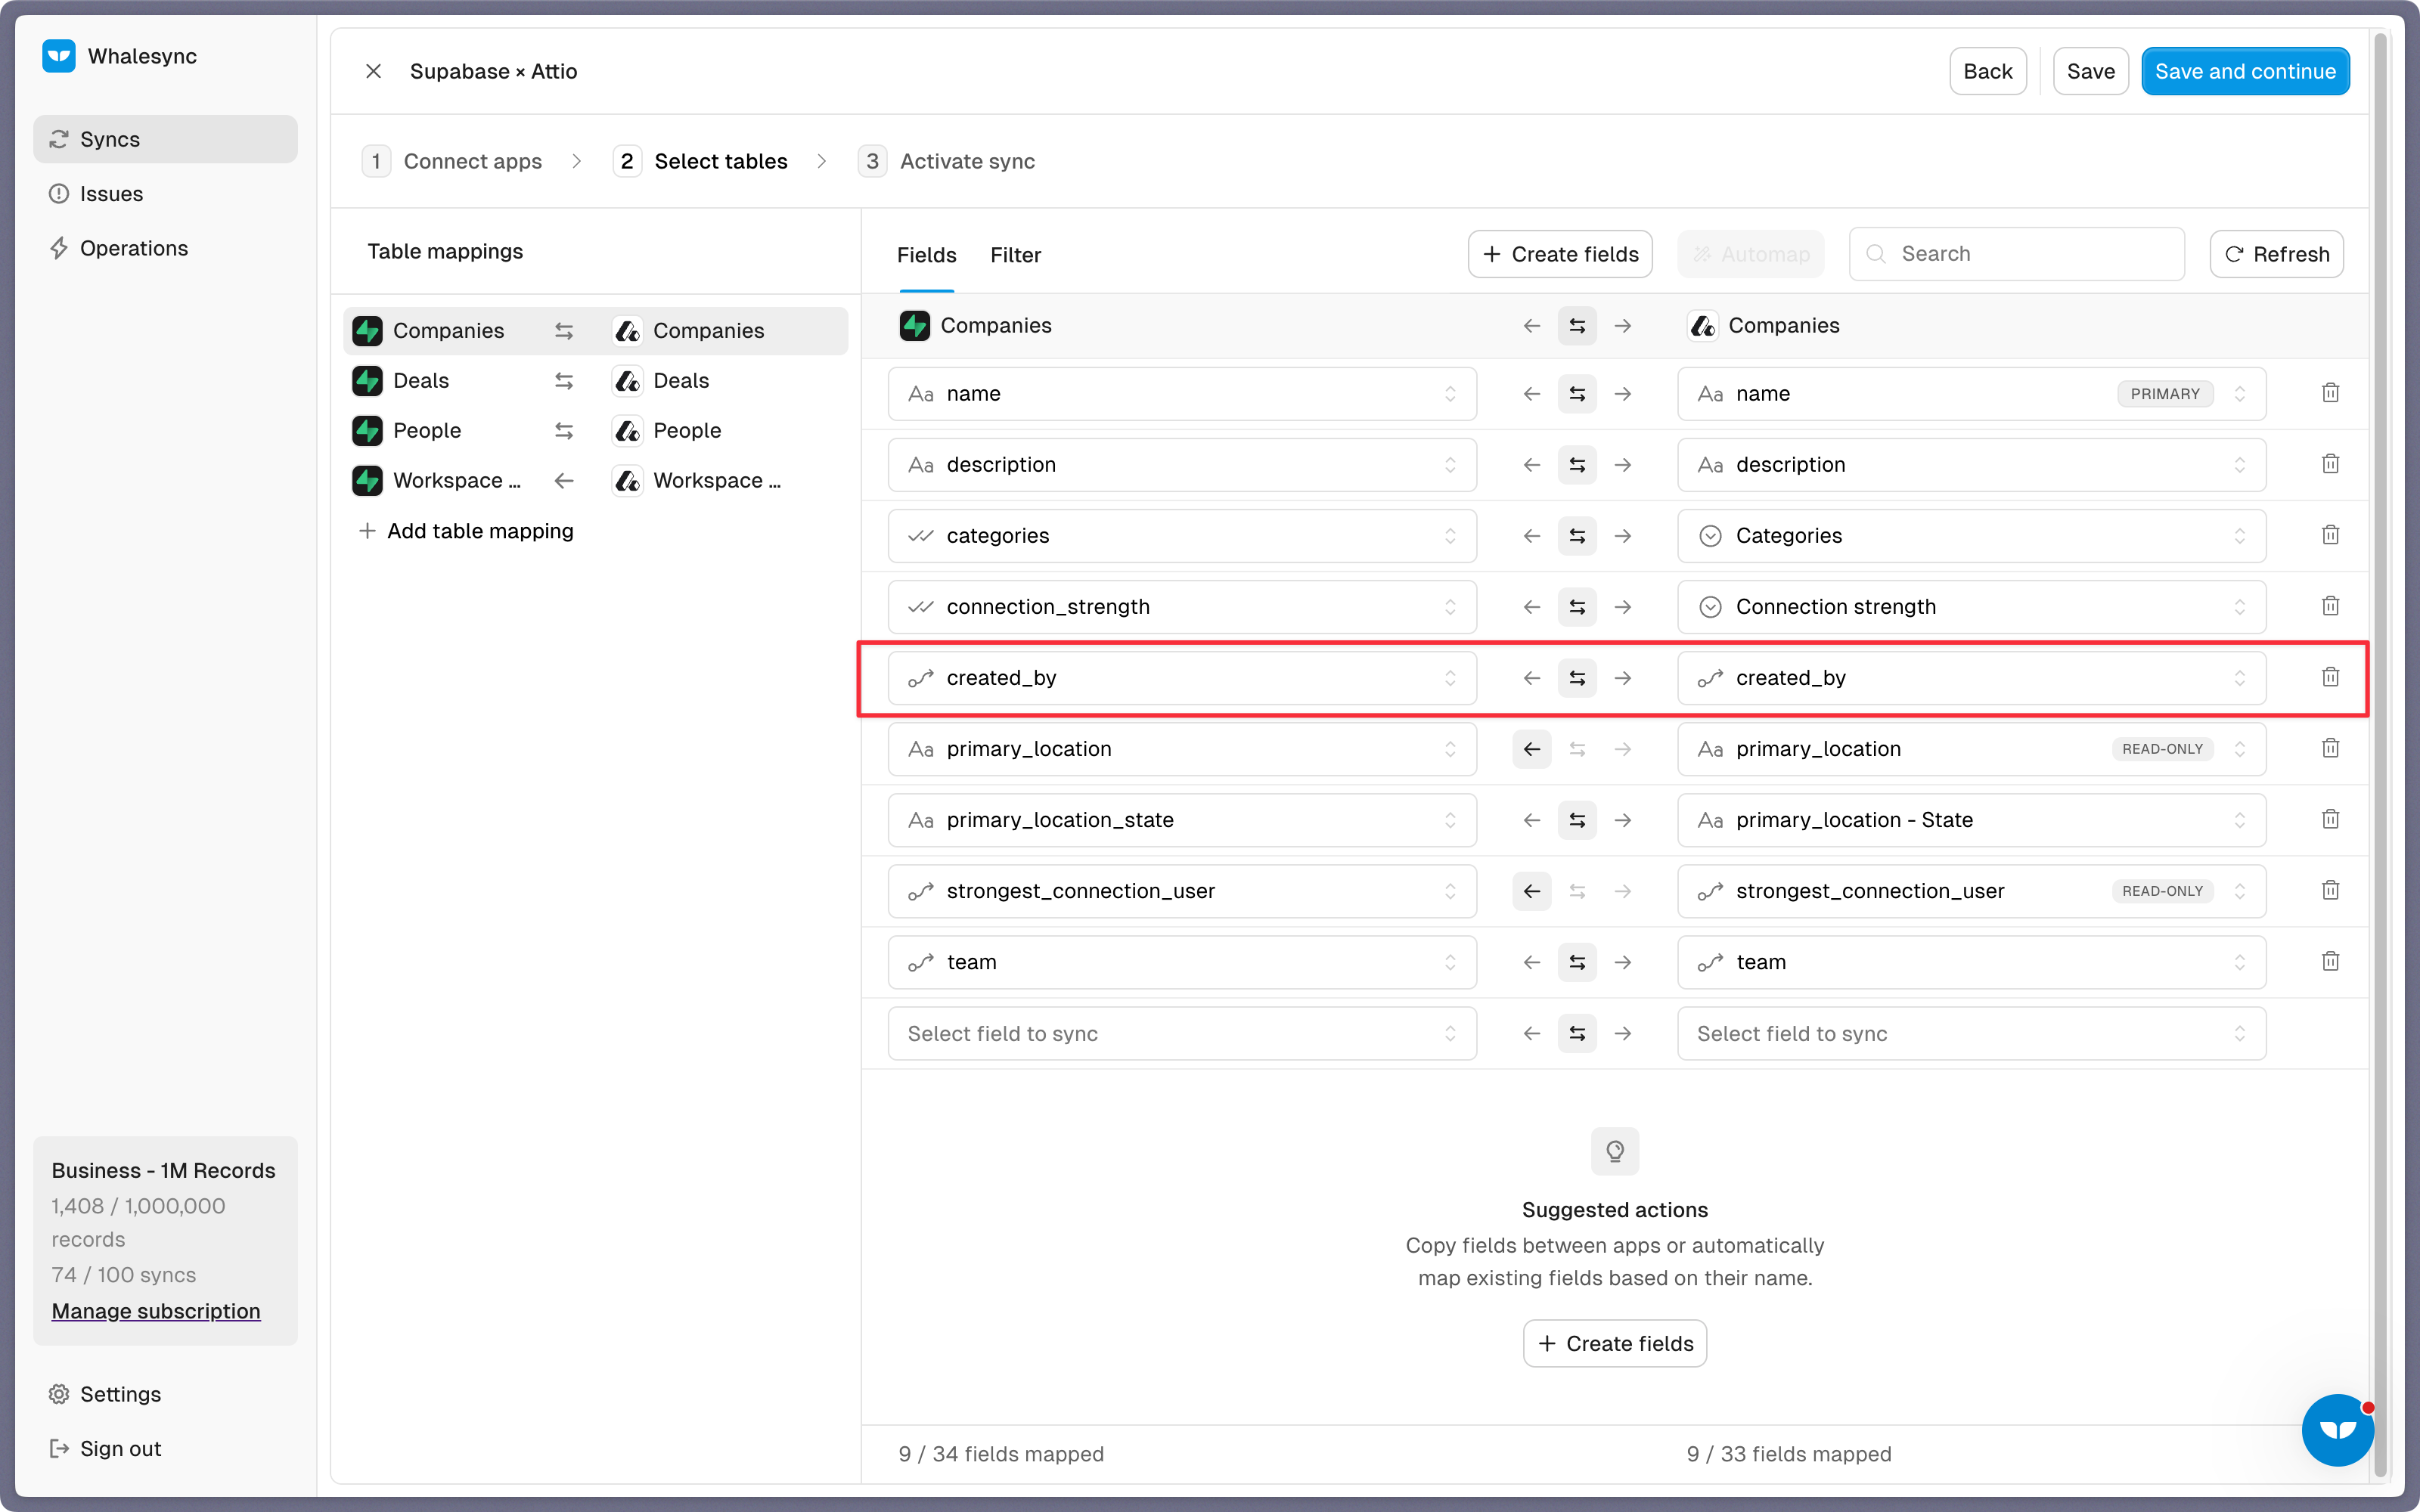
Task: Click Save and continue
Action: (2245, 71)
